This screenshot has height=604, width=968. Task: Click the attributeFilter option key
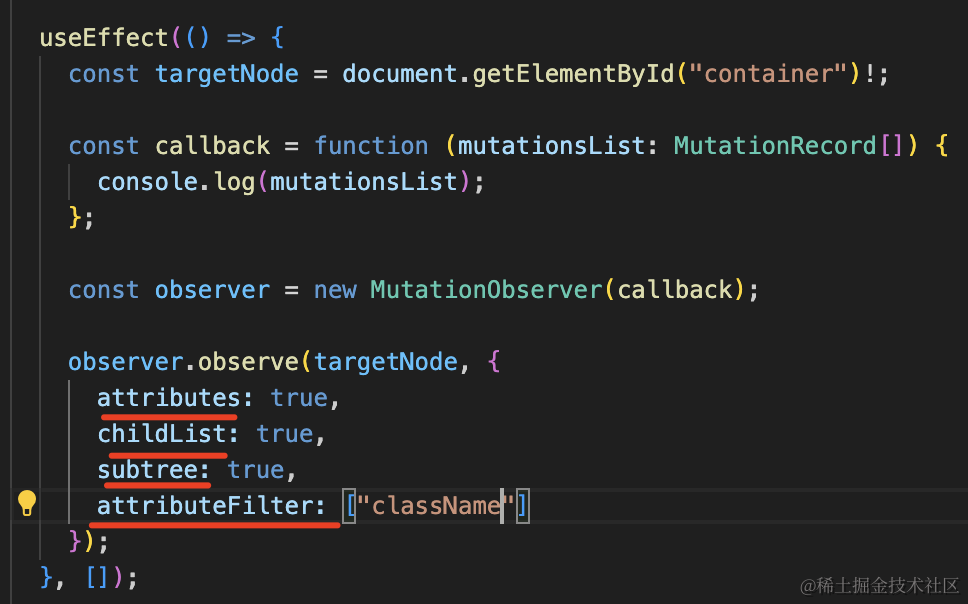tap(204, 506)
